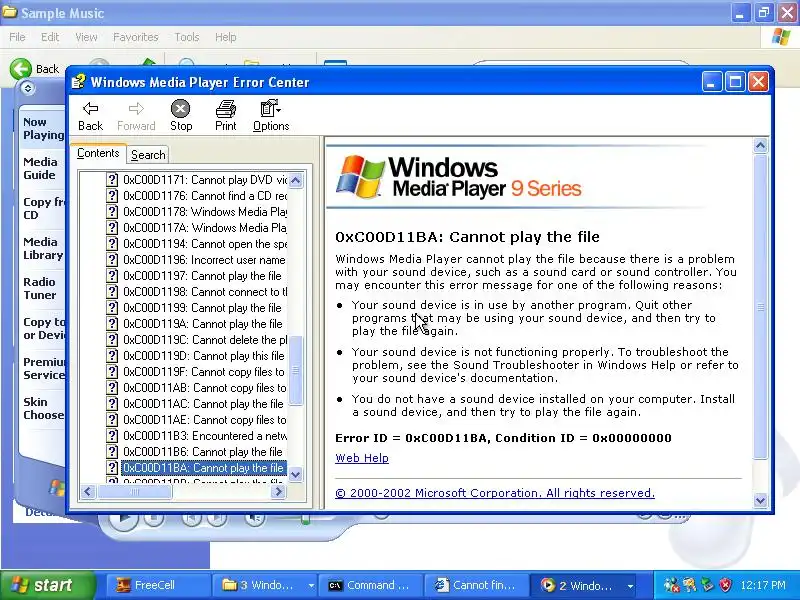Viewport: 800px width, 600px height.
Task: Select topic 0xC00D1178: Windows Media Player
Action: pos(205,212)
